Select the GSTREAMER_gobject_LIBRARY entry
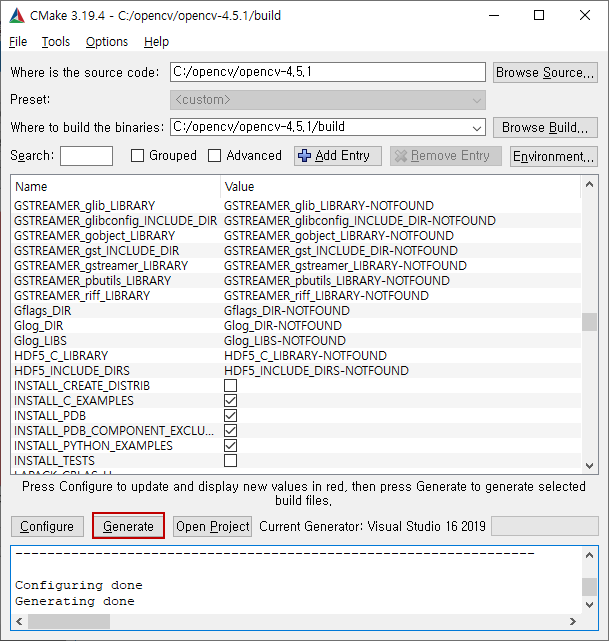 click(x=94, y=236)
